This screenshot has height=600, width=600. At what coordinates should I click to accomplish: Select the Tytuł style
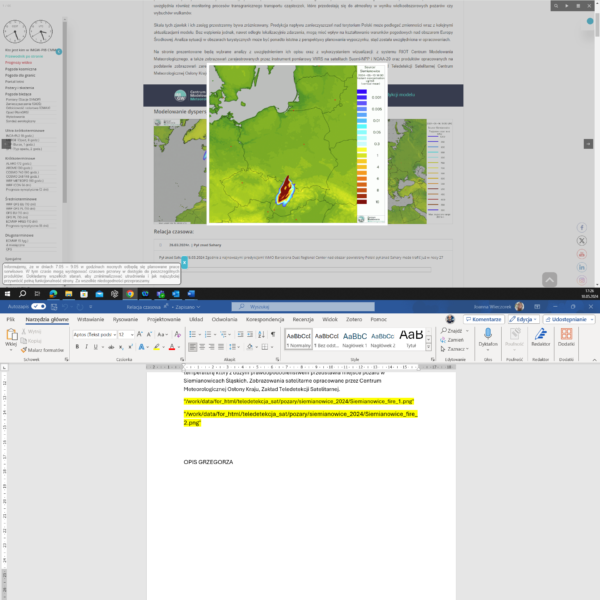pos(411,339)
